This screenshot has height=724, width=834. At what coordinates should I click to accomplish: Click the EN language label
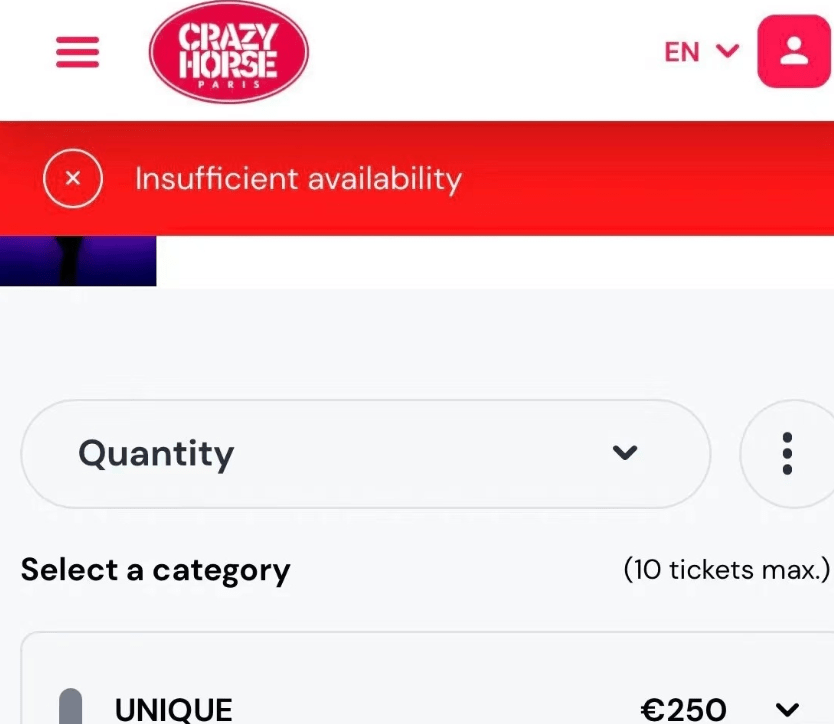tap(682, 52)
